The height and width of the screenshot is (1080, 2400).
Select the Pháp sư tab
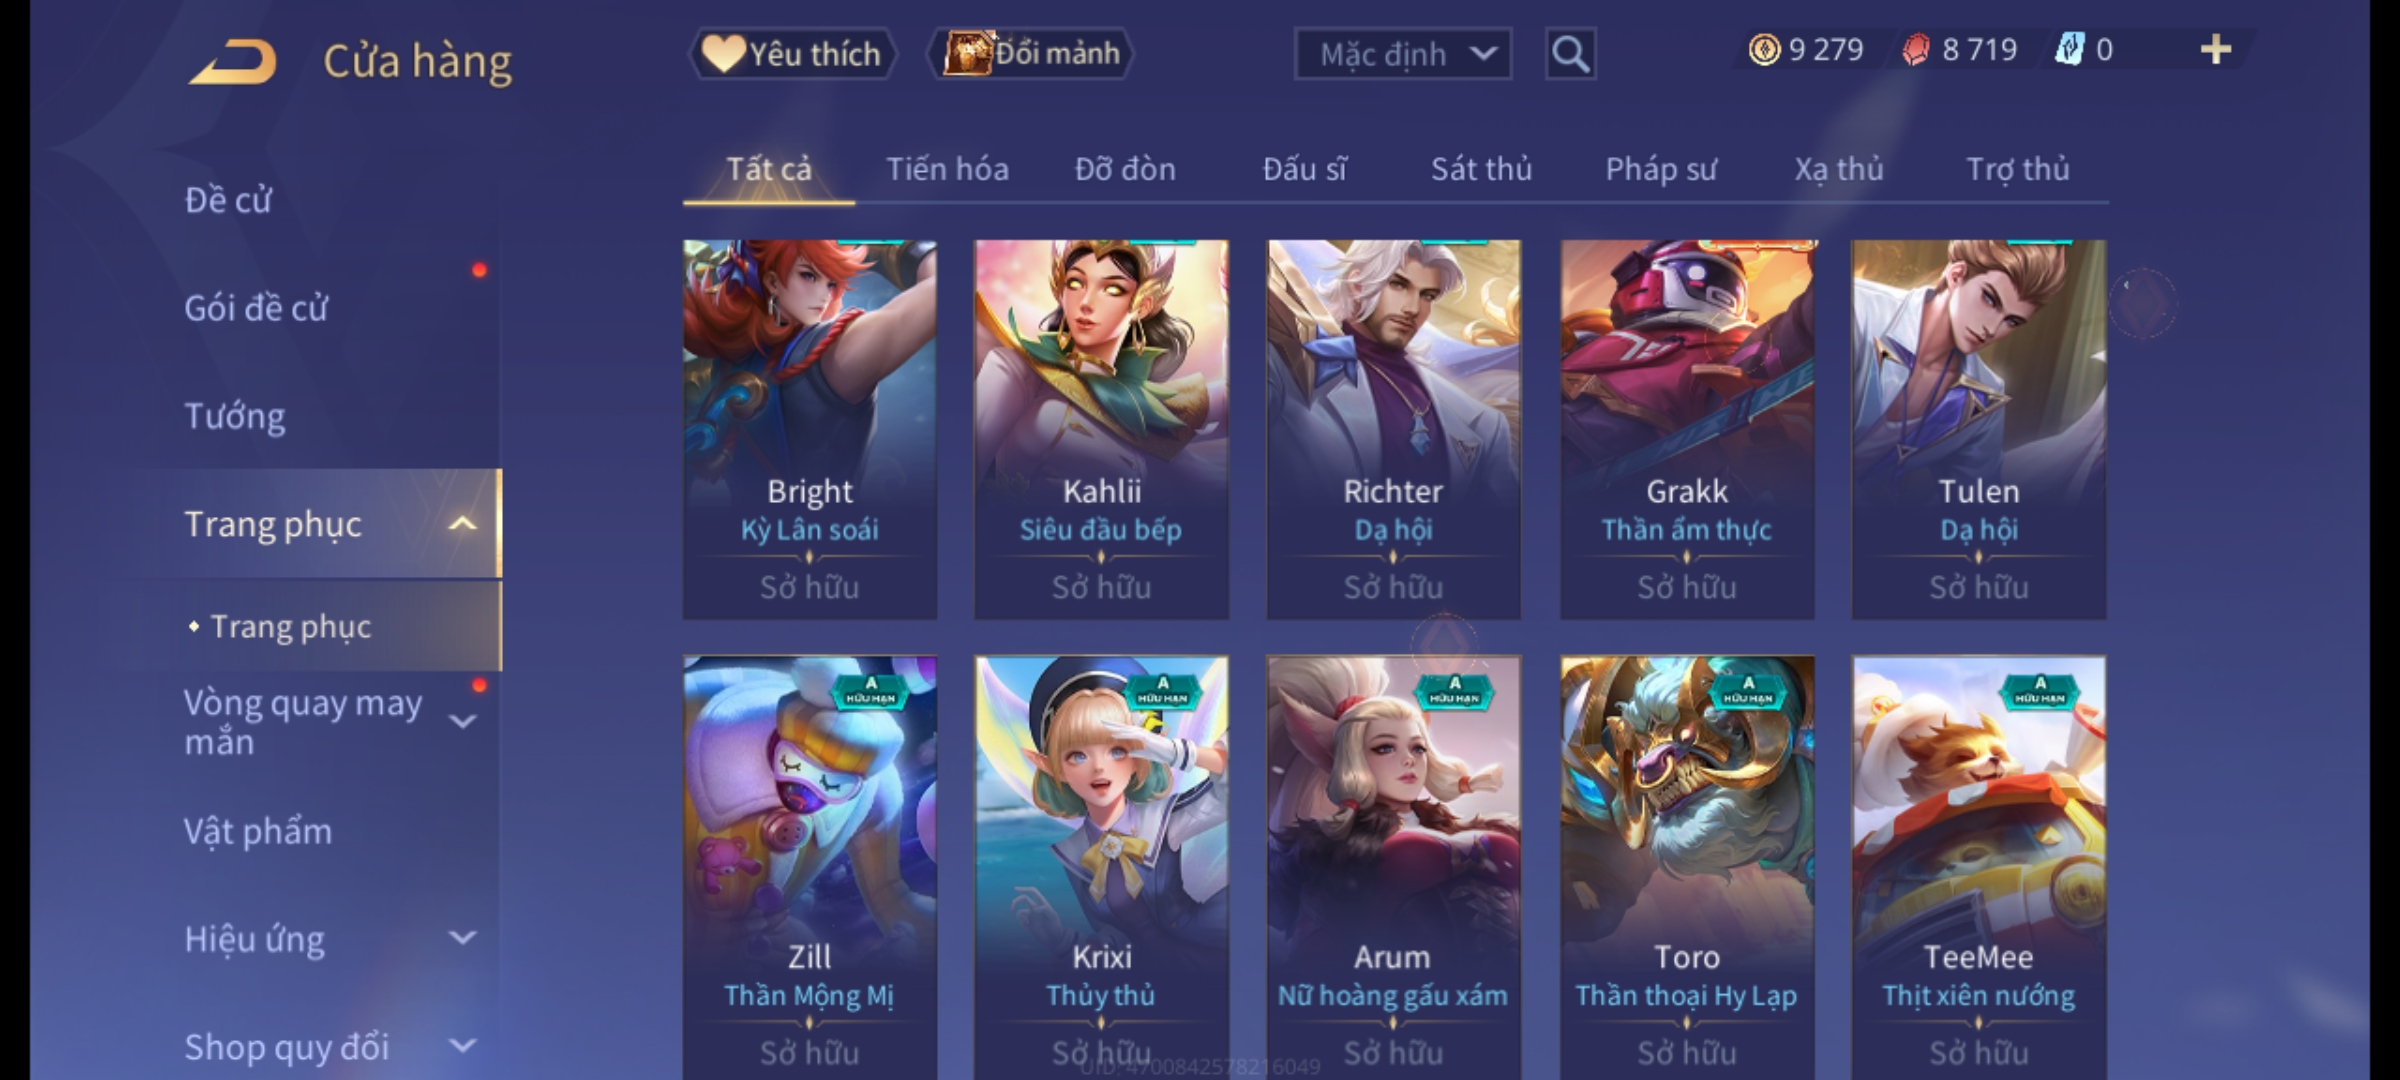[1661, 169]
